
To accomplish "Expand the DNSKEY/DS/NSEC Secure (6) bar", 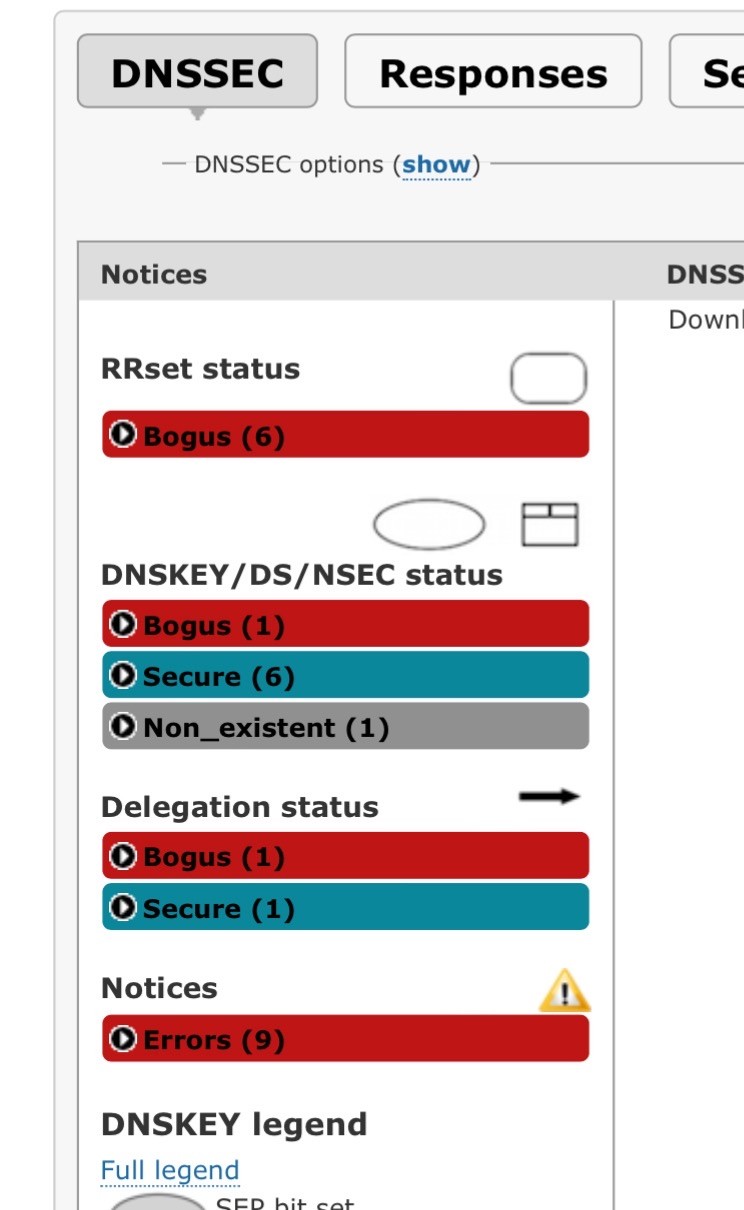I will [x=345, y=676].
